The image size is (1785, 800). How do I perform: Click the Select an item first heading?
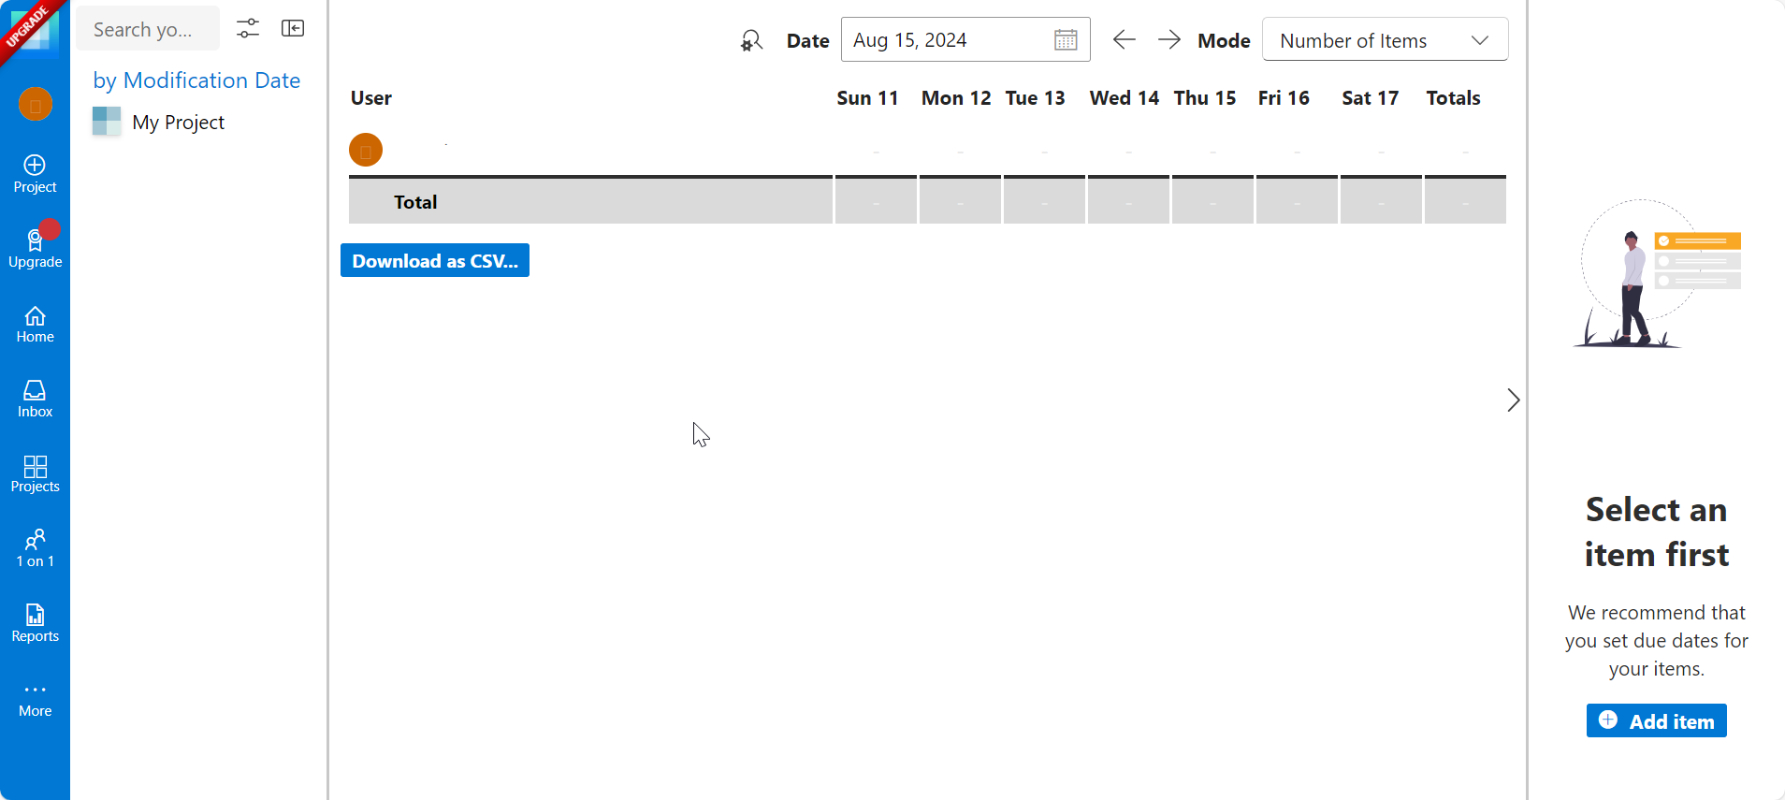point(1657,532)
